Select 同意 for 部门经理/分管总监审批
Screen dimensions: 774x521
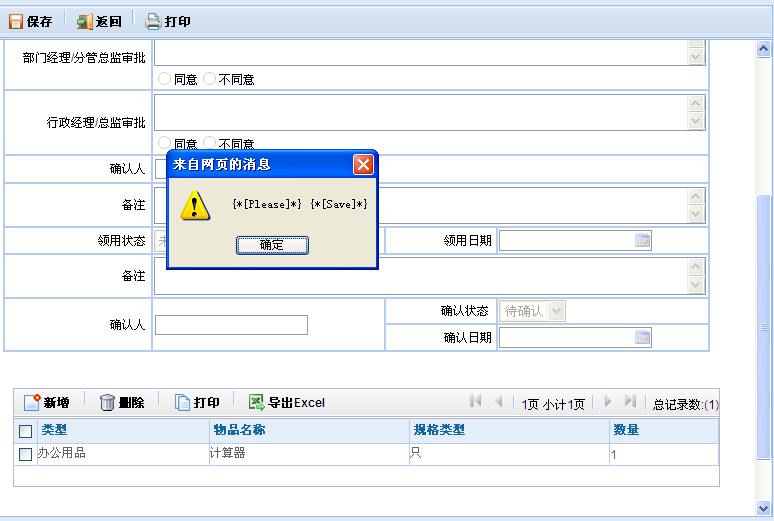164,79
